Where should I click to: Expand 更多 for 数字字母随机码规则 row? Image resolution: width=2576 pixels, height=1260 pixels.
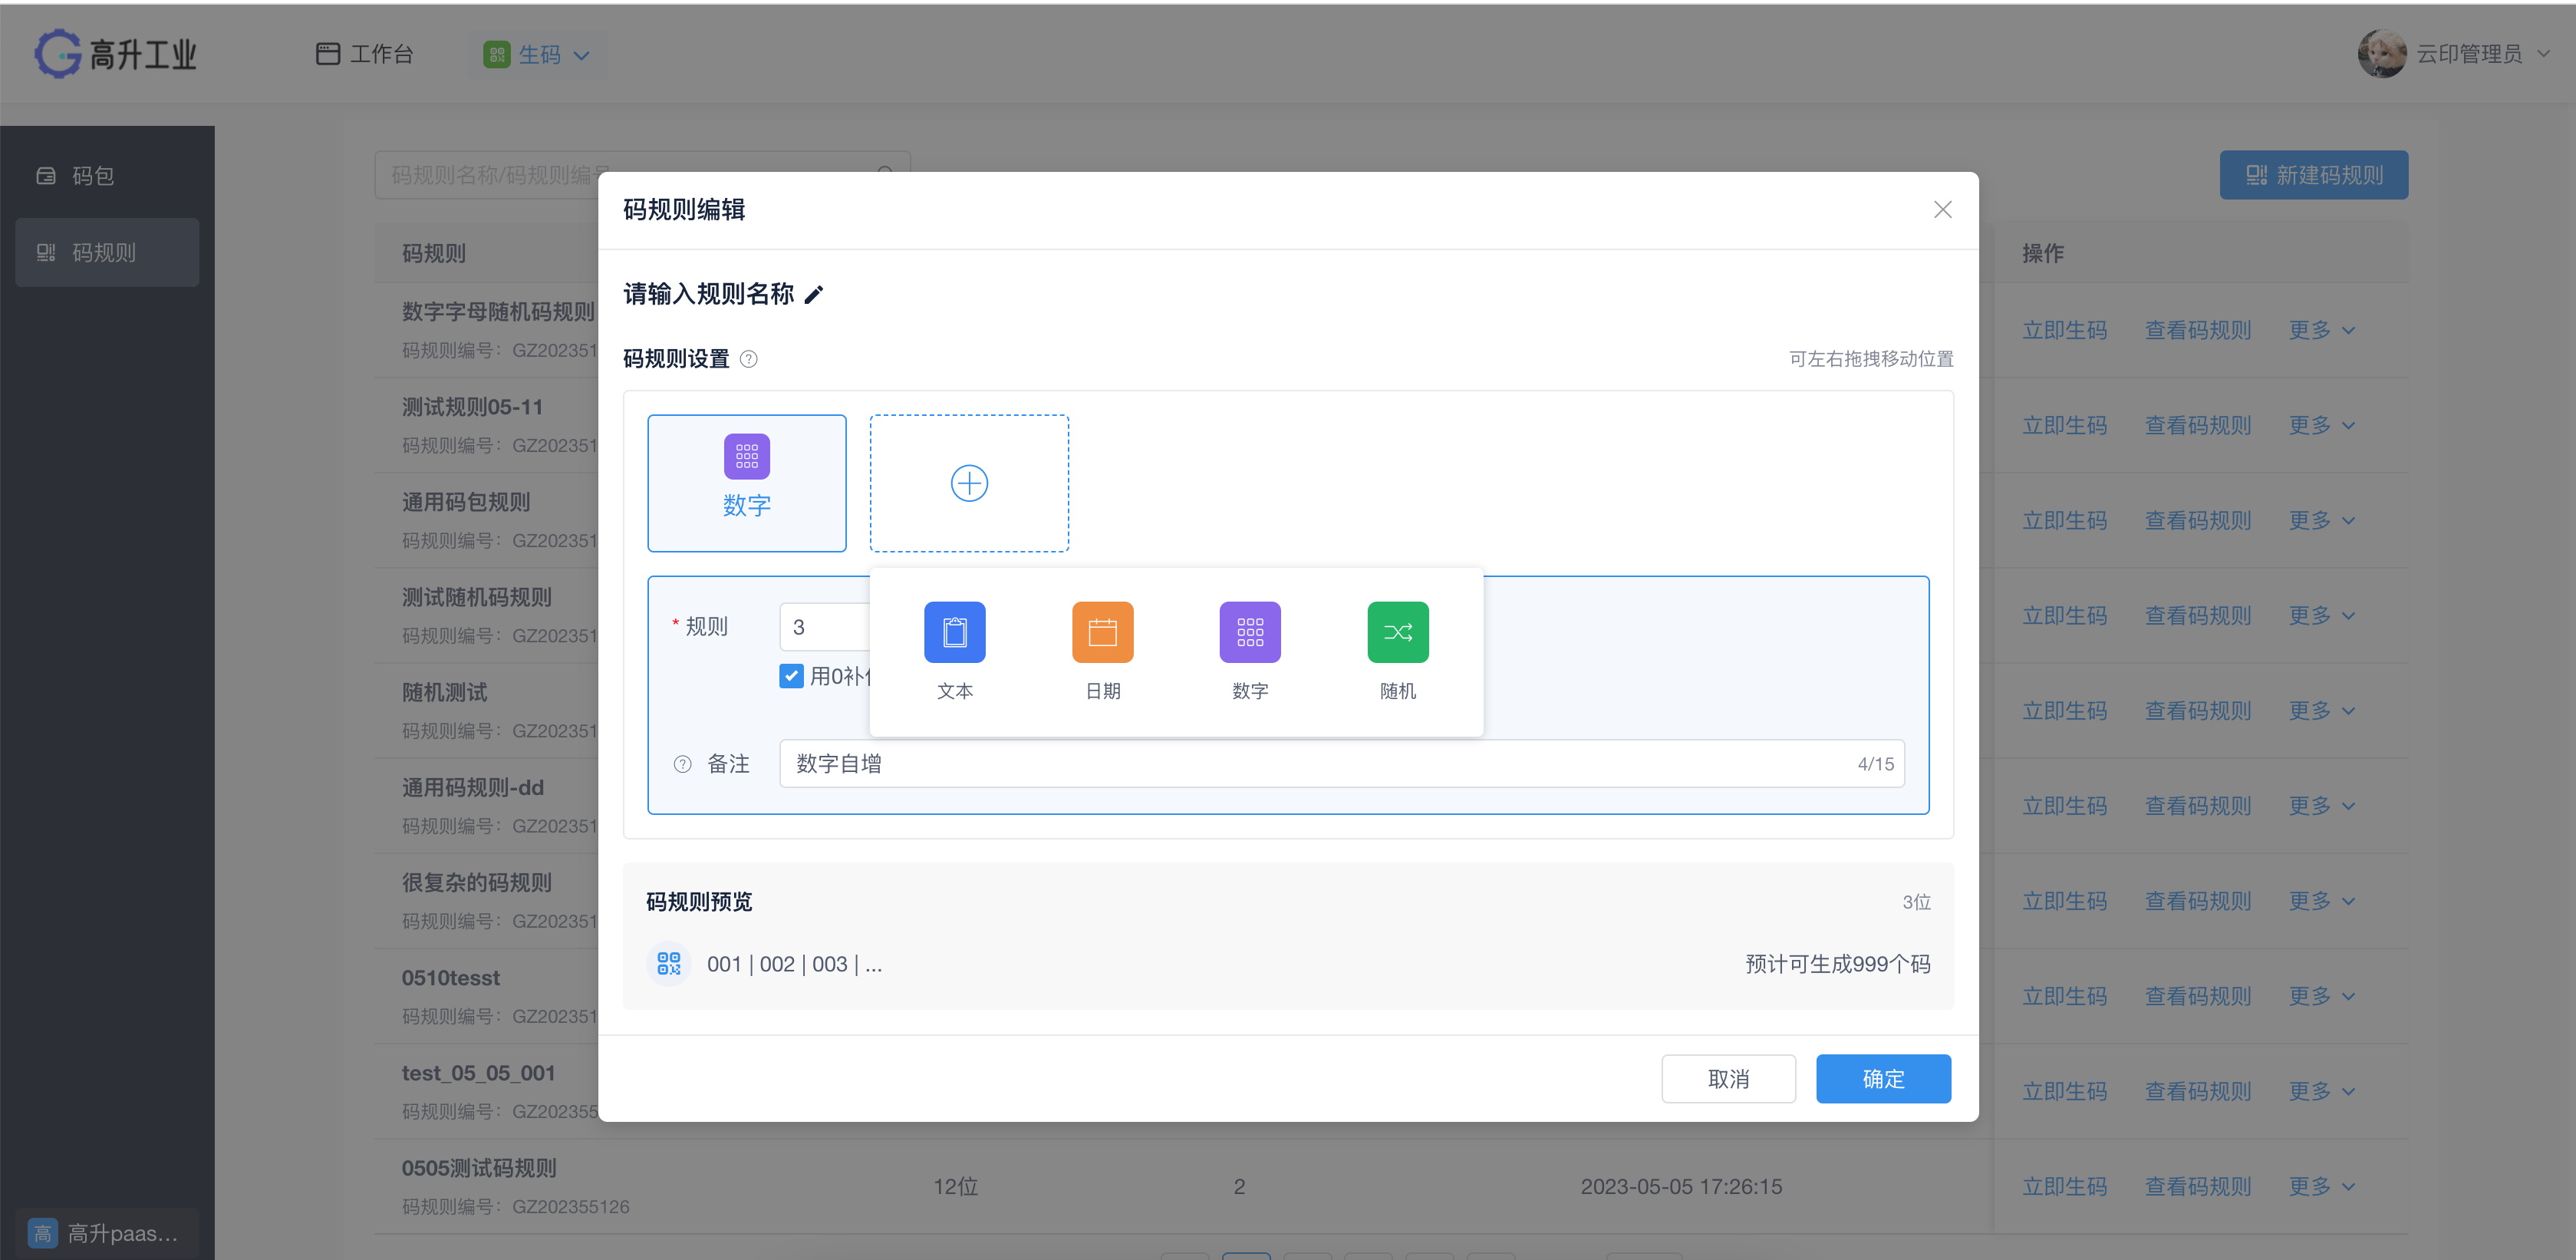(2322, 330)
